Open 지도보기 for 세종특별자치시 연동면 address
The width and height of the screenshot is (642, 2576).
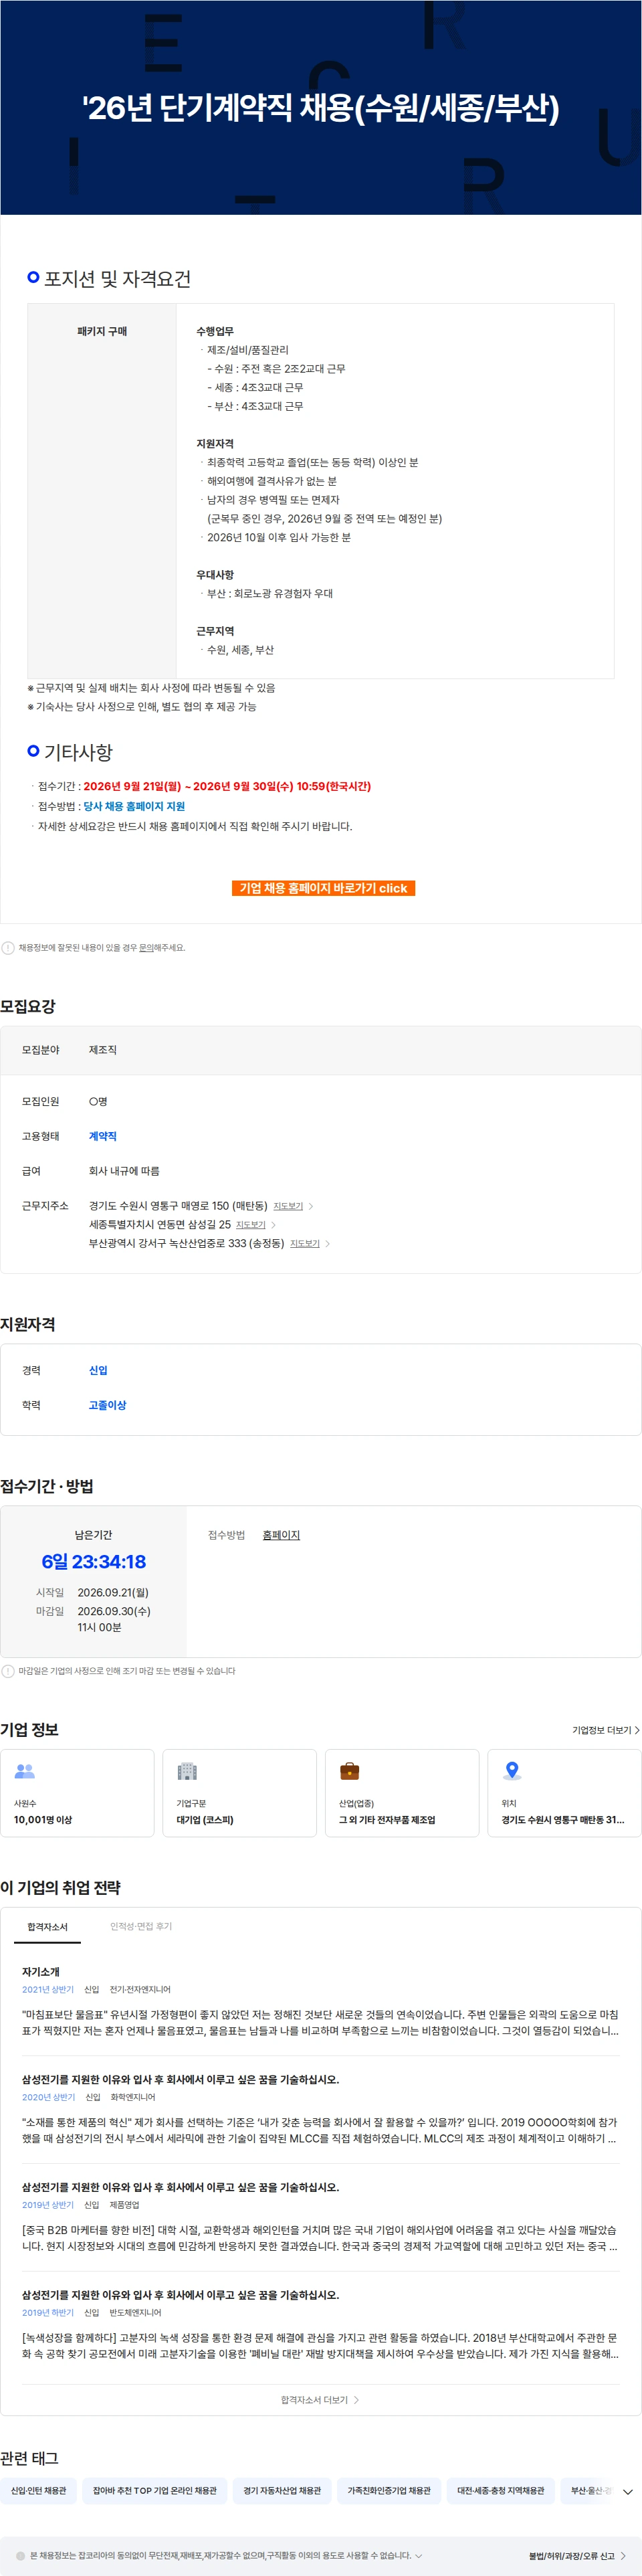256,1225
